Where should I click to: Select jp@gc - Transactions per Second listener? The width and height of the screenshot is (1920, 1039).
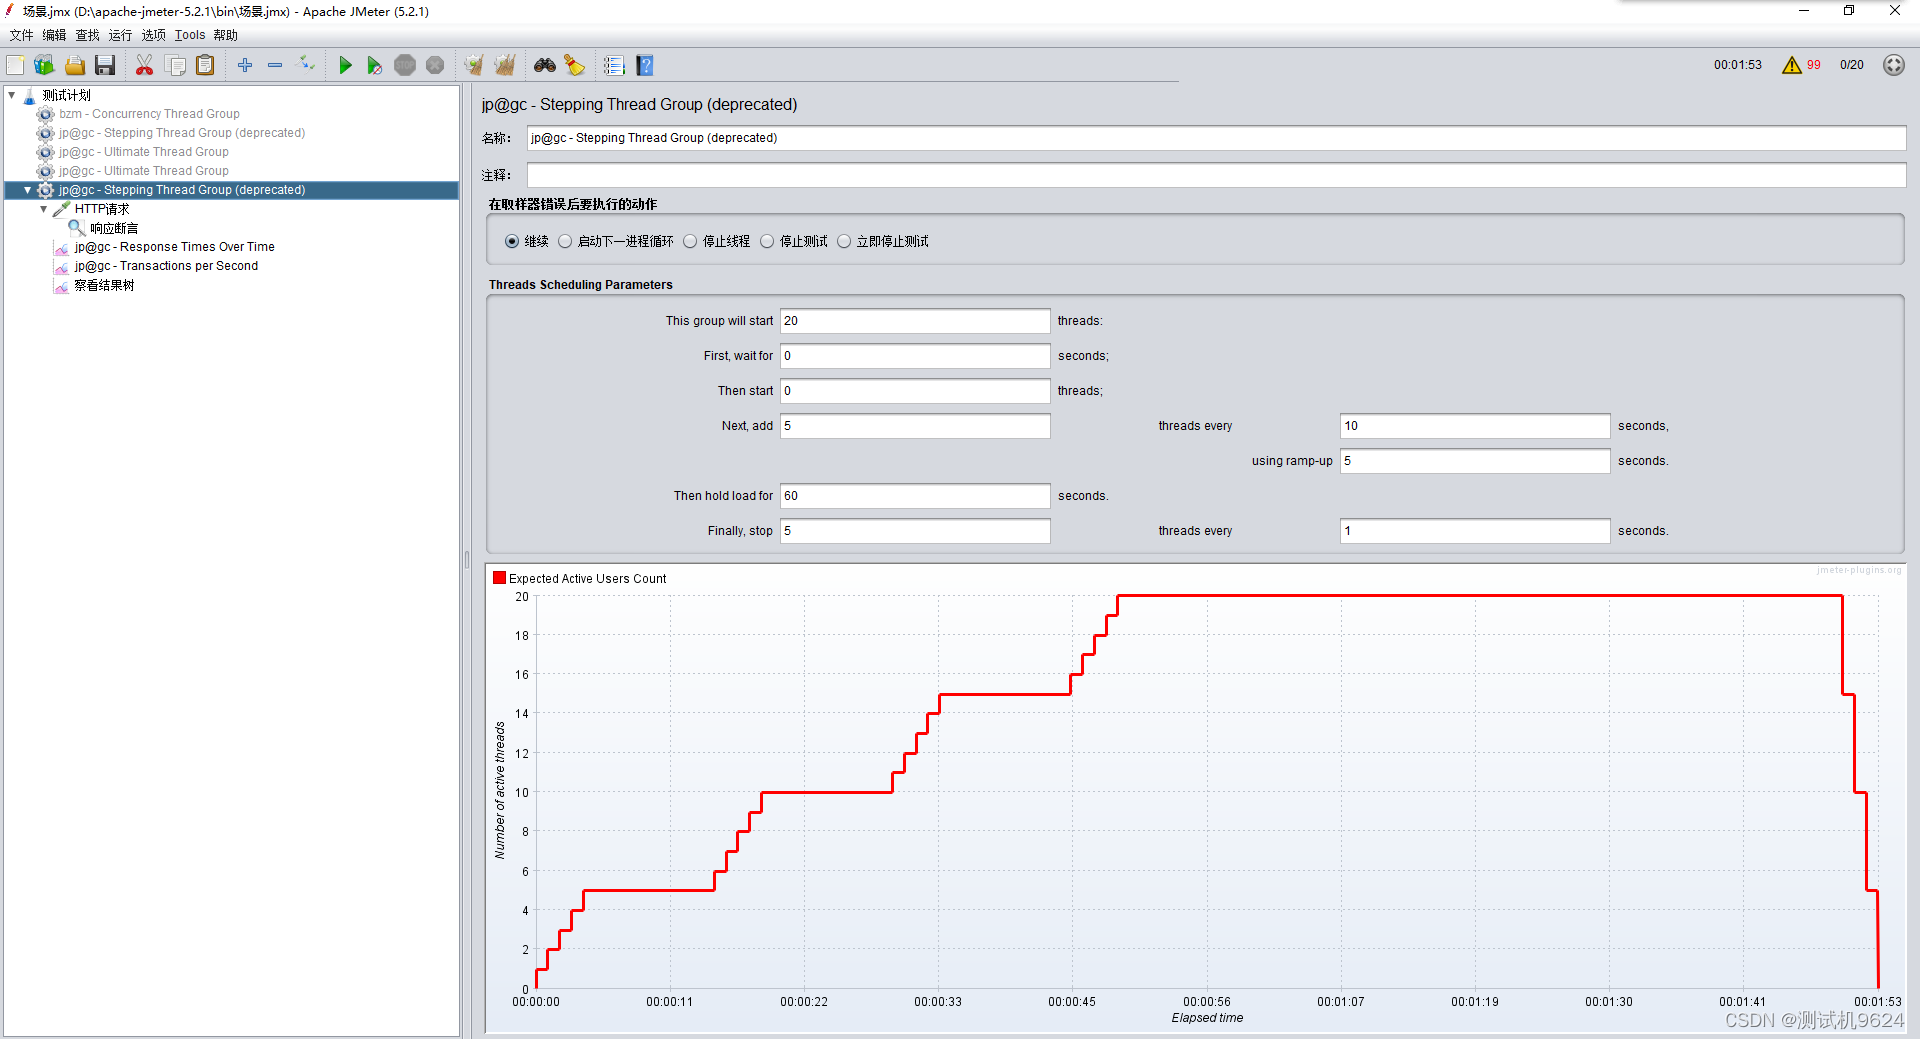(166, 266)
